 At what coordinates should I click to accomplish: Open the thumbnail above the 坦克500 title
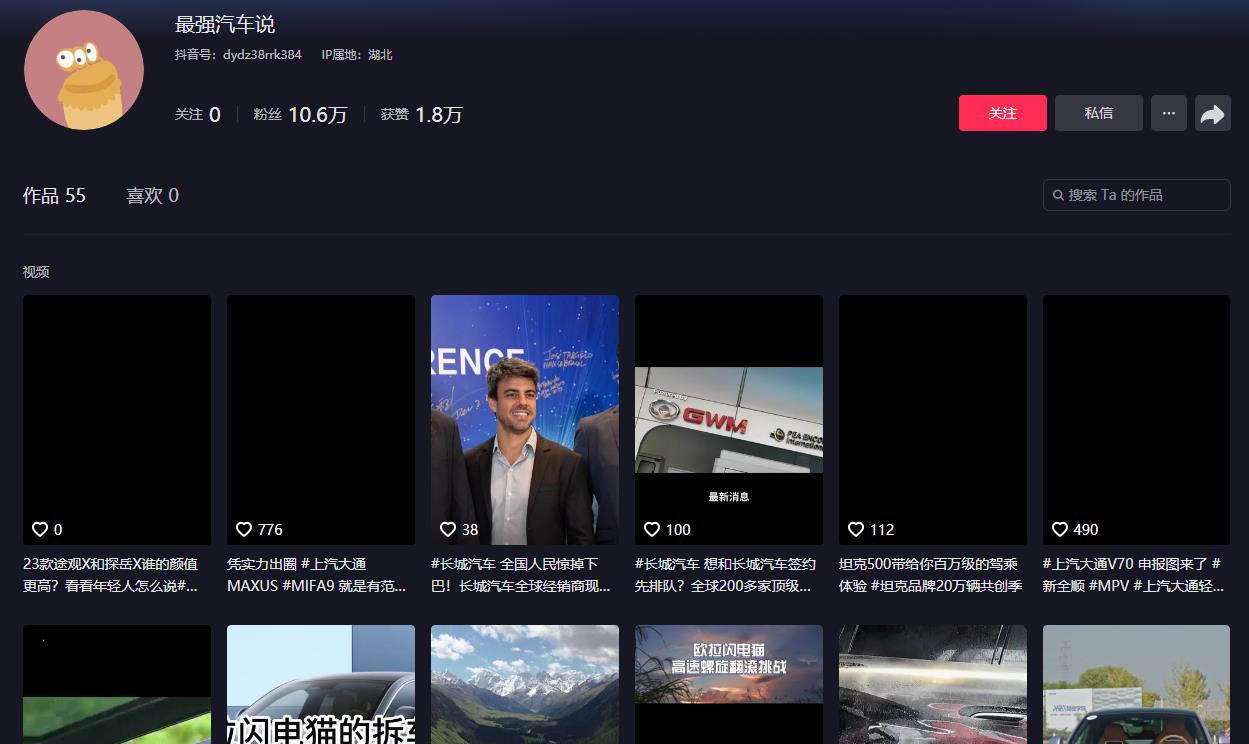click(x=933, y=420)
